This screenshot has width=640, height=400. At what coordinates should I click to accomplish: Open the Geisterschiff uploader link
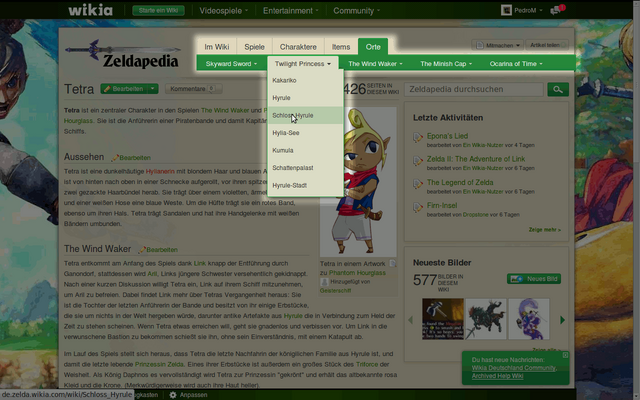pos(335,291)
